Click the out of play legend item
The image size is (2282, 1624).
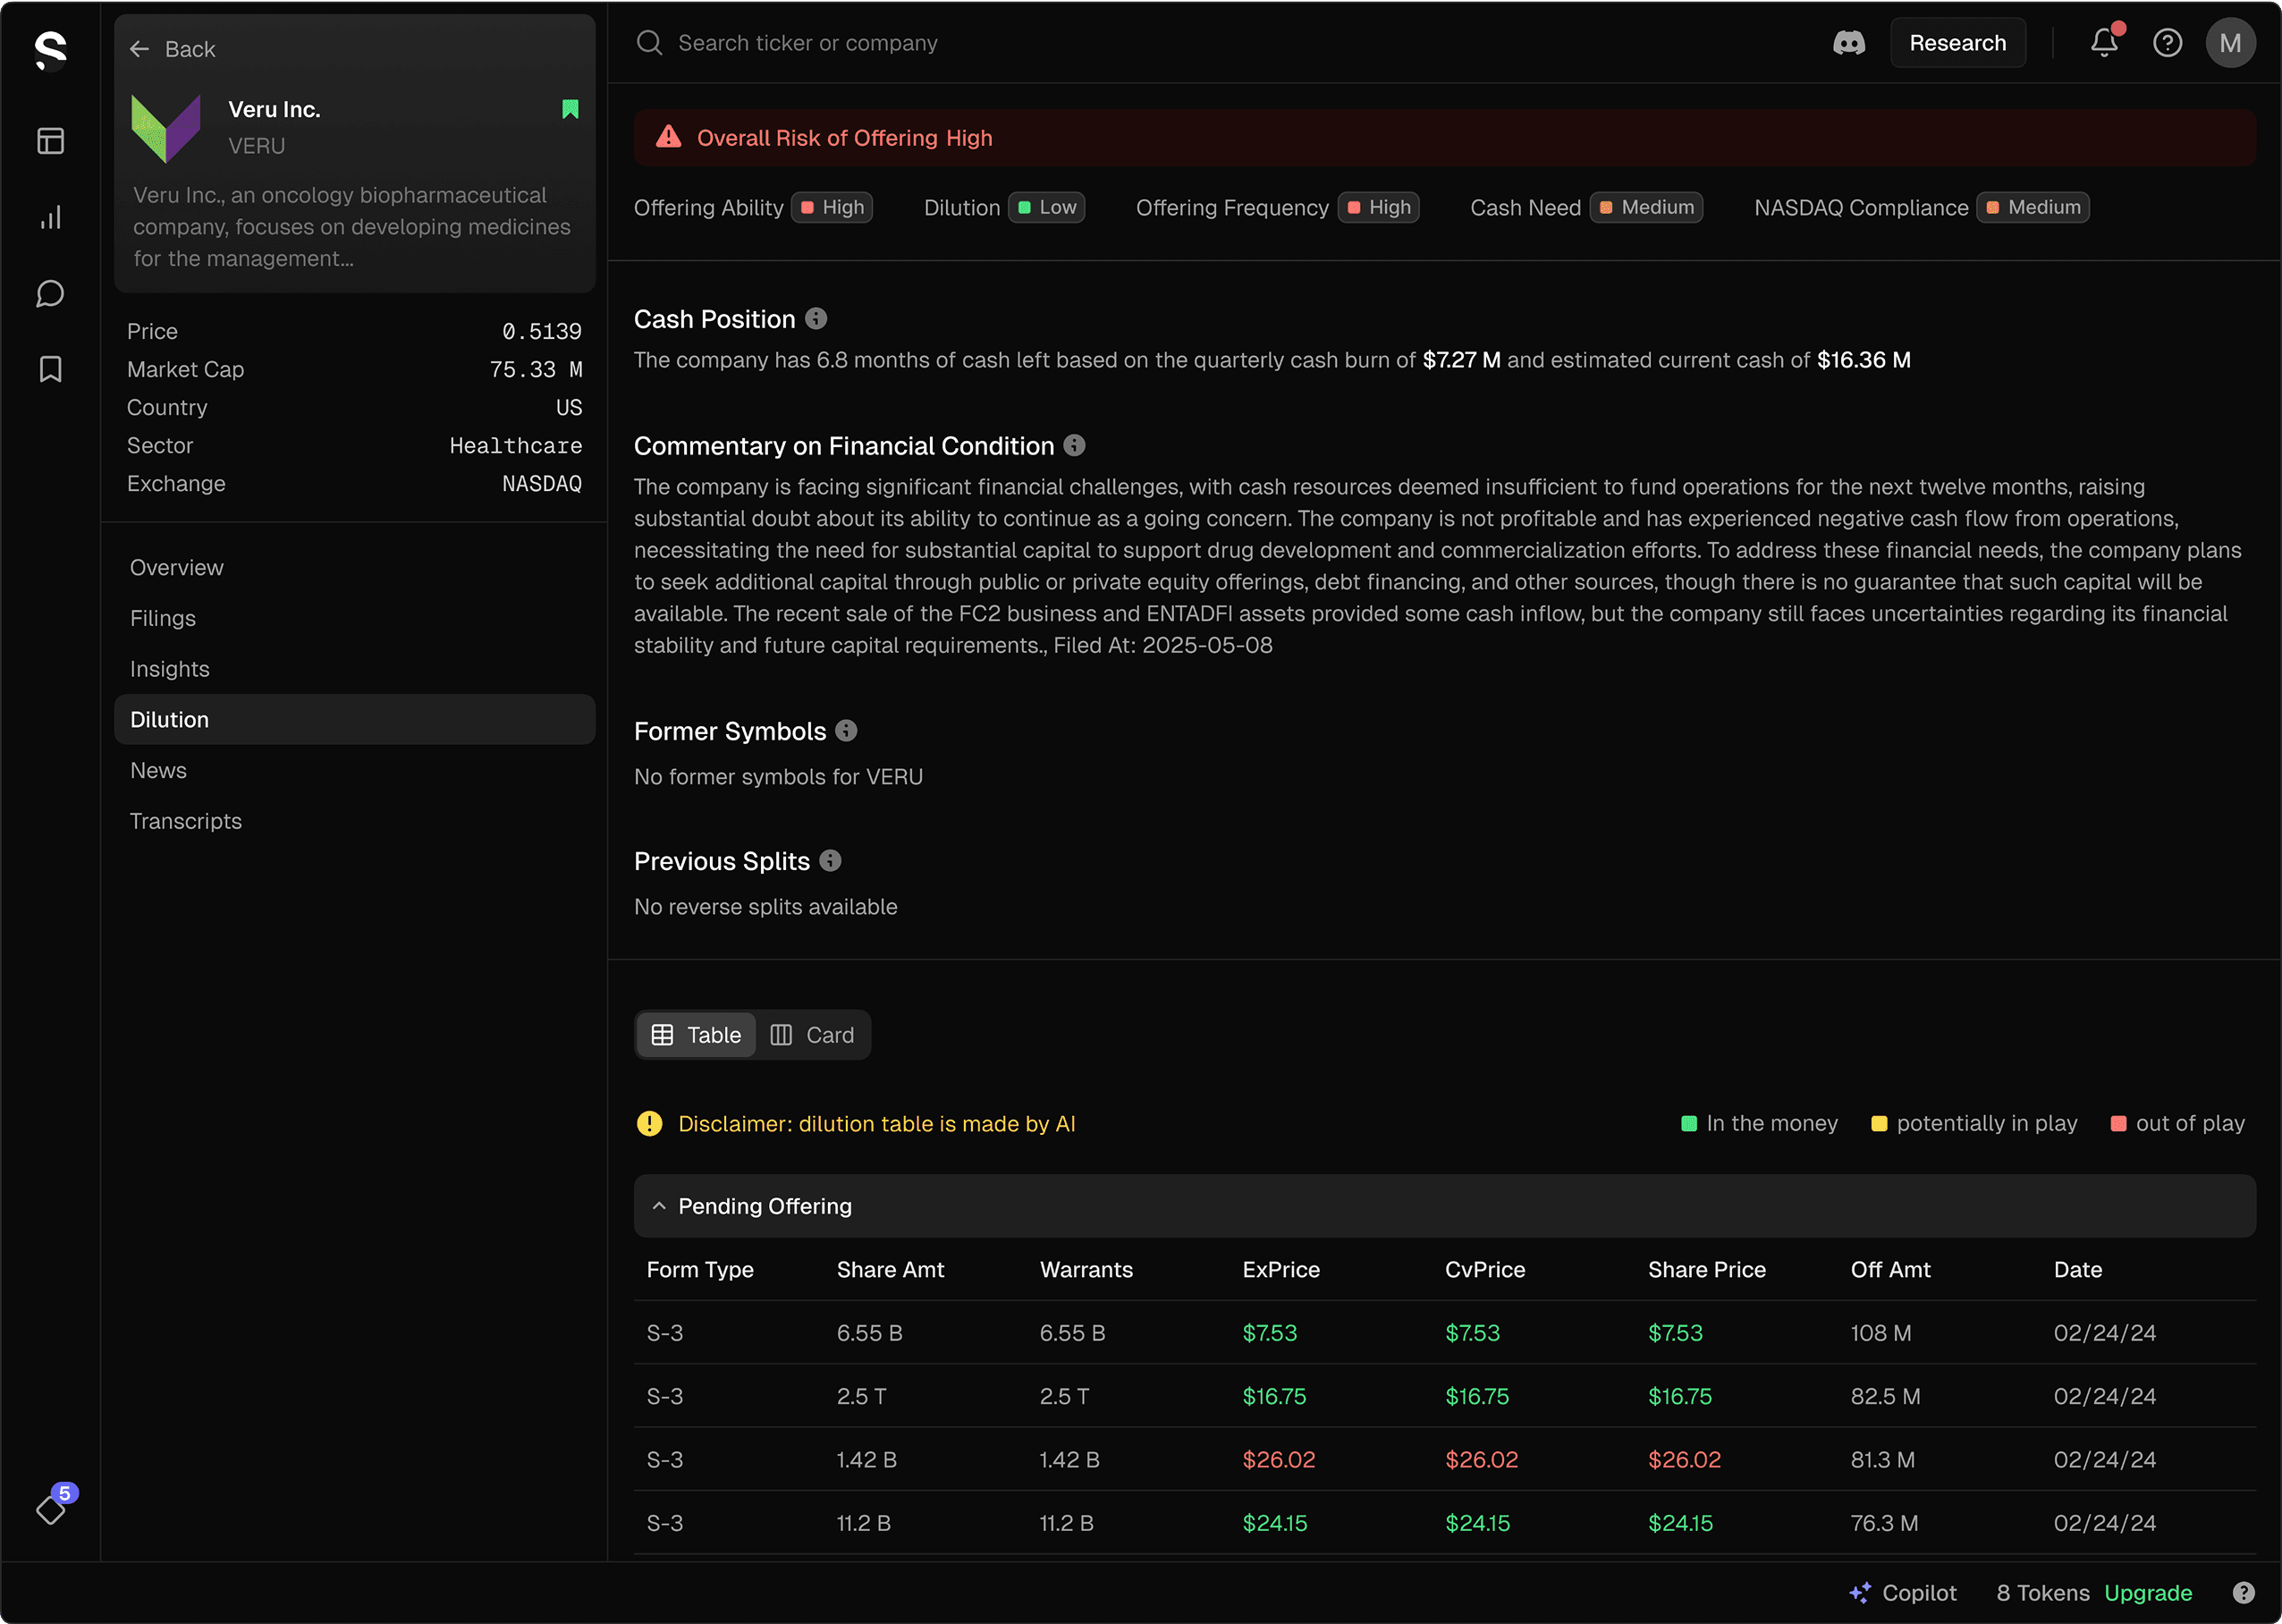point(2177,1124)
